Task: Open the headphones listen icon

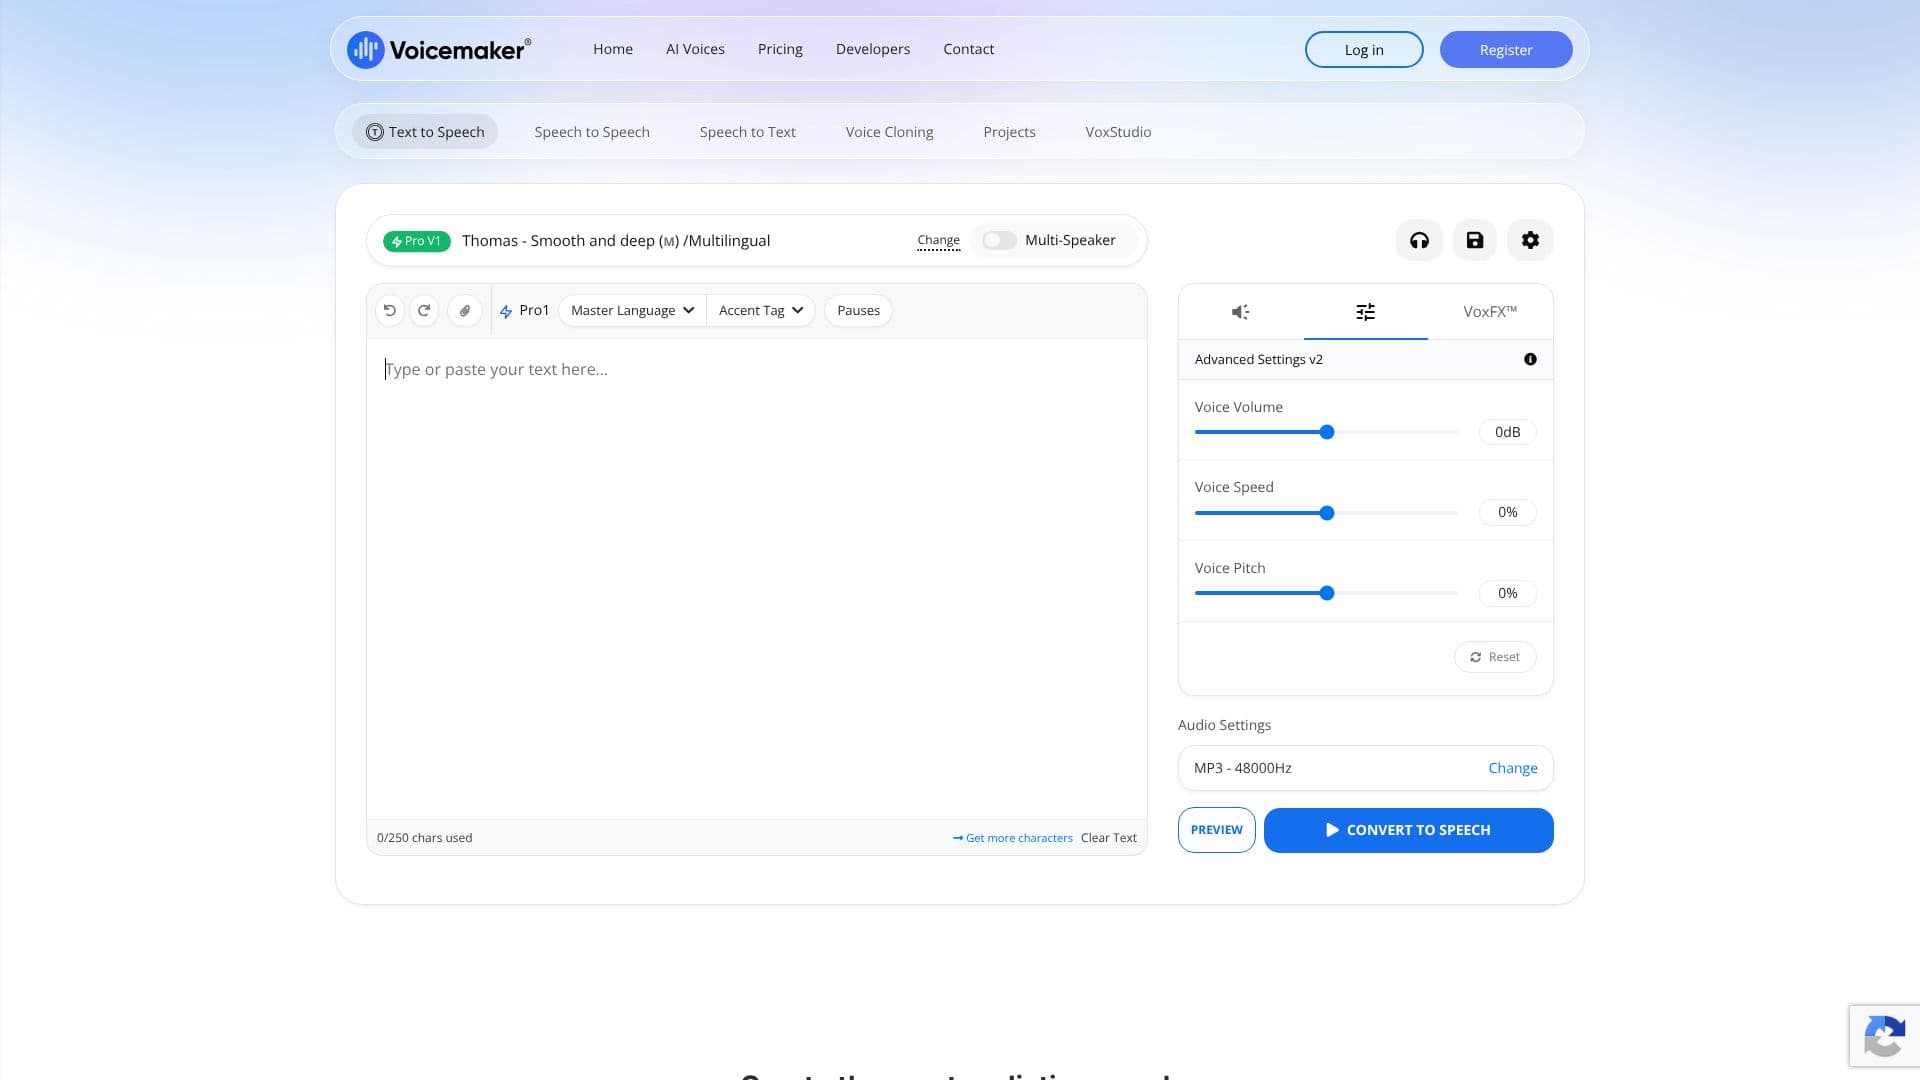Action: point(1419,240)
